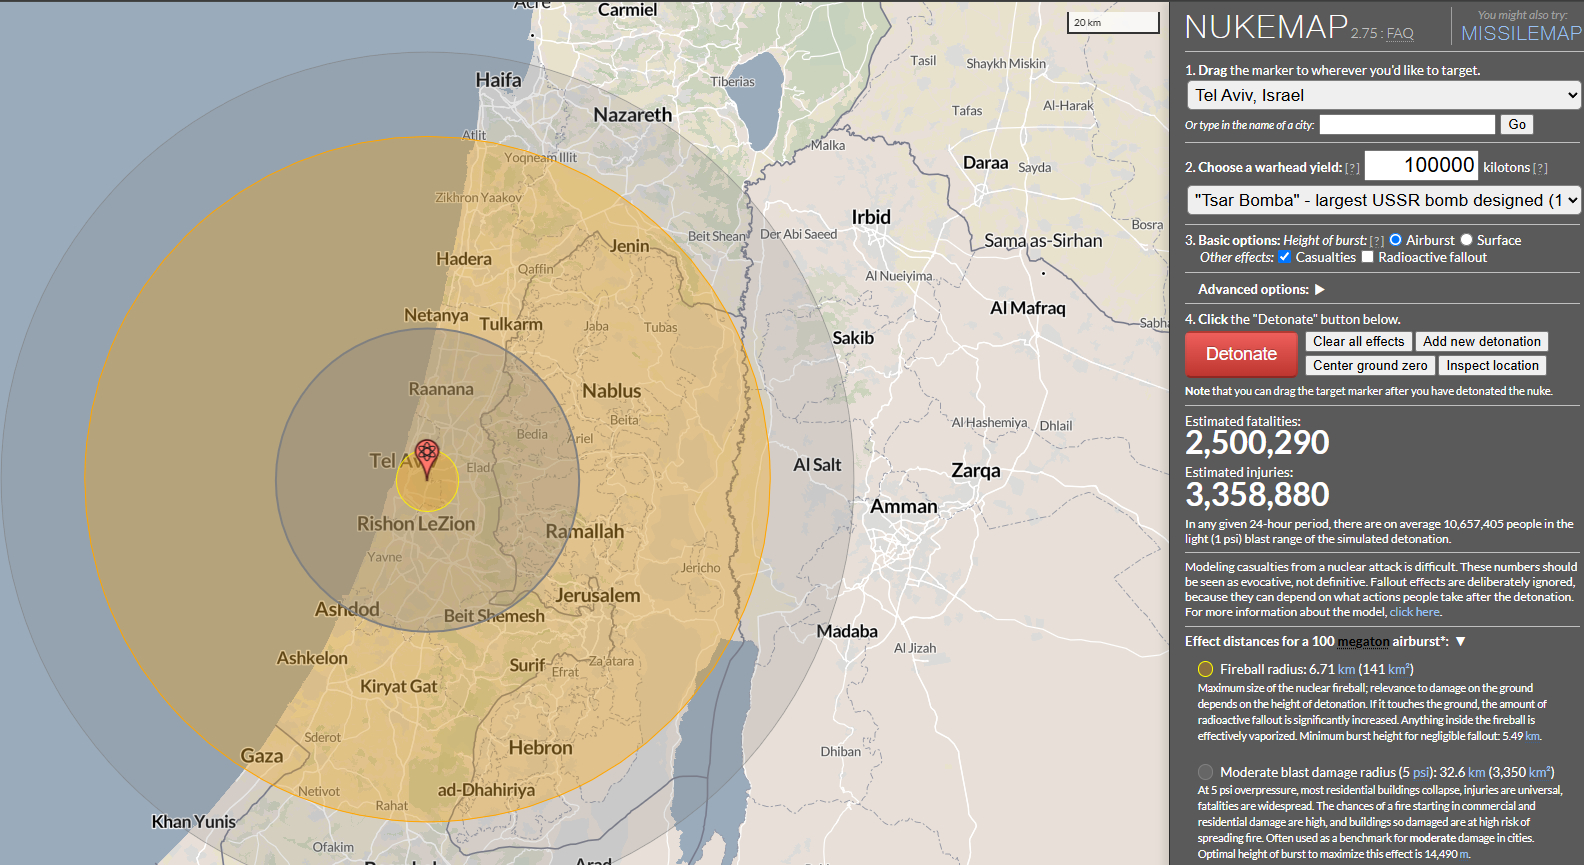Click the red Detonate button

coord(1241,354)
